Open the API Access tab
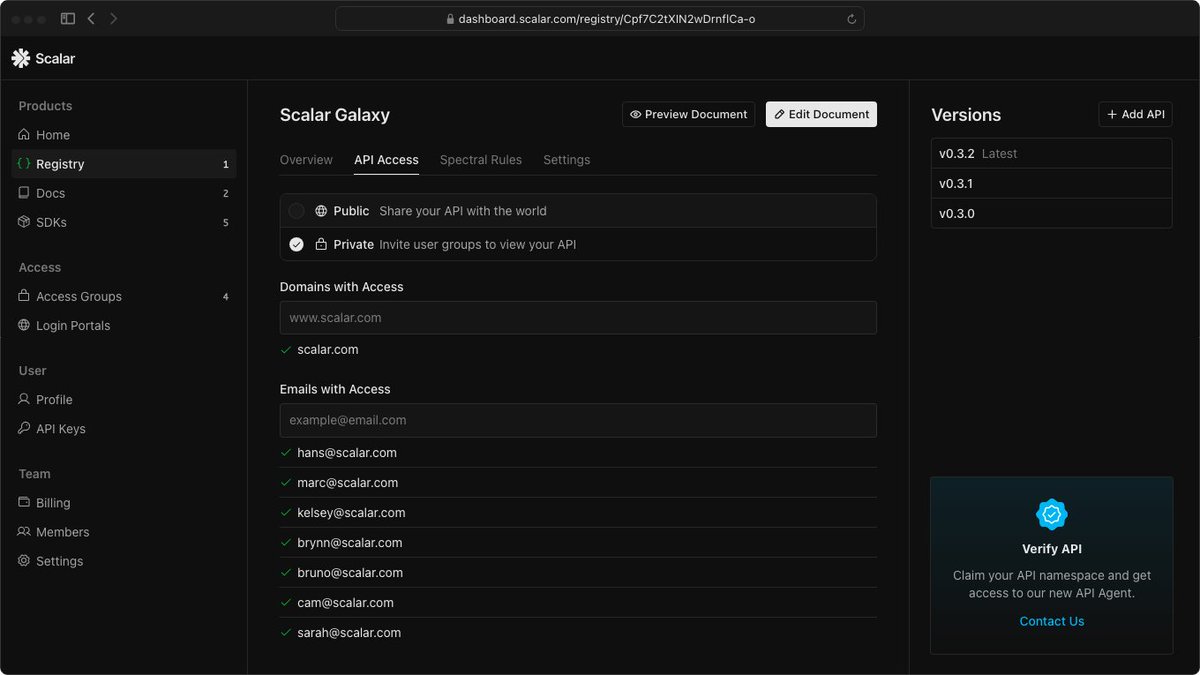This screenshot has width=1200, height=675. (386, 160)
